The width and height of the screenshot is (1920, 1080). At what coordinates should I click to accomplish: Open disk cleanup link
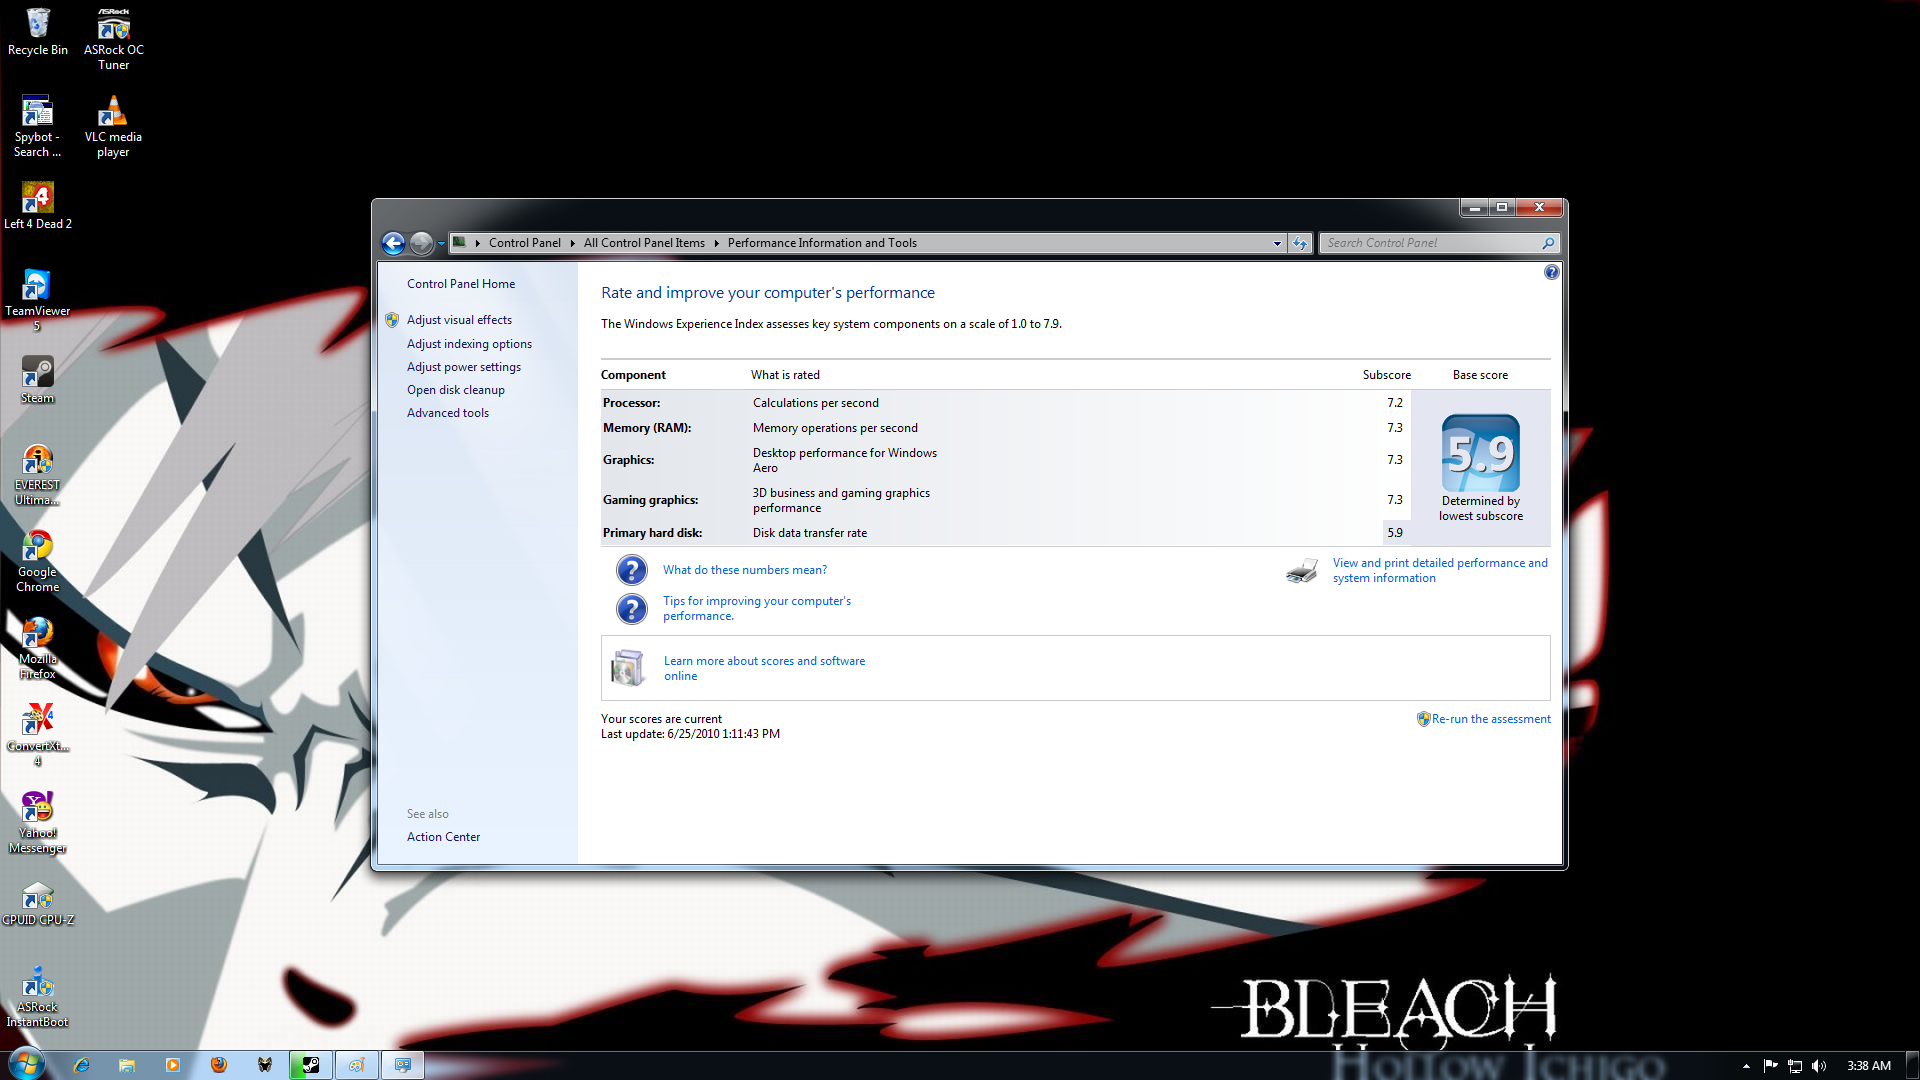pyautogui.click(x=455, y=390)
